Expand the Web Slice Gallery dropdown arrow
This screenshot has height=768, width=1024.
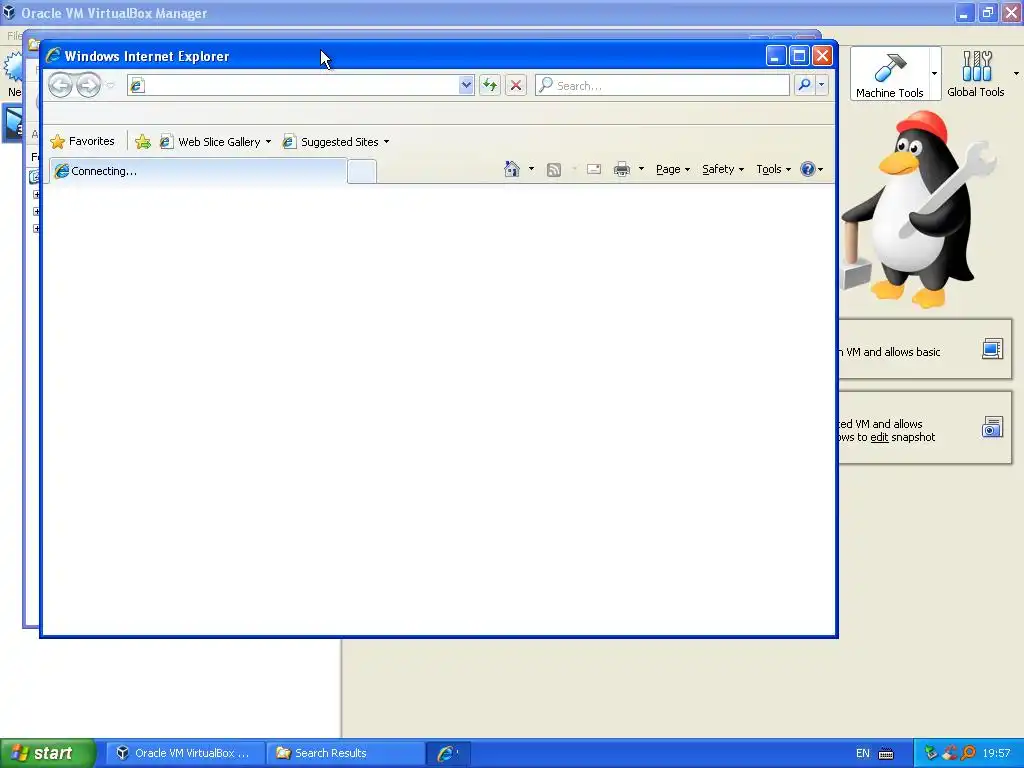point(268,142)
